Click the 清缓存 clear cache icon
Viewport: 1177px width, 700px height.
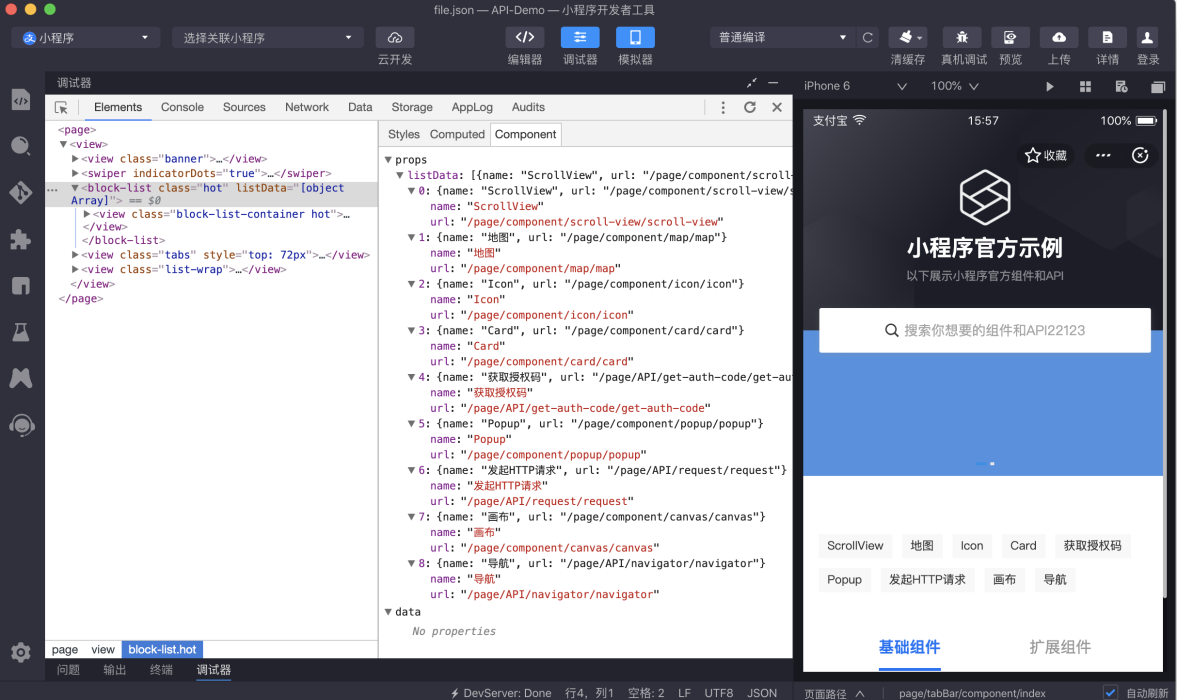click(x=908, y=38)
